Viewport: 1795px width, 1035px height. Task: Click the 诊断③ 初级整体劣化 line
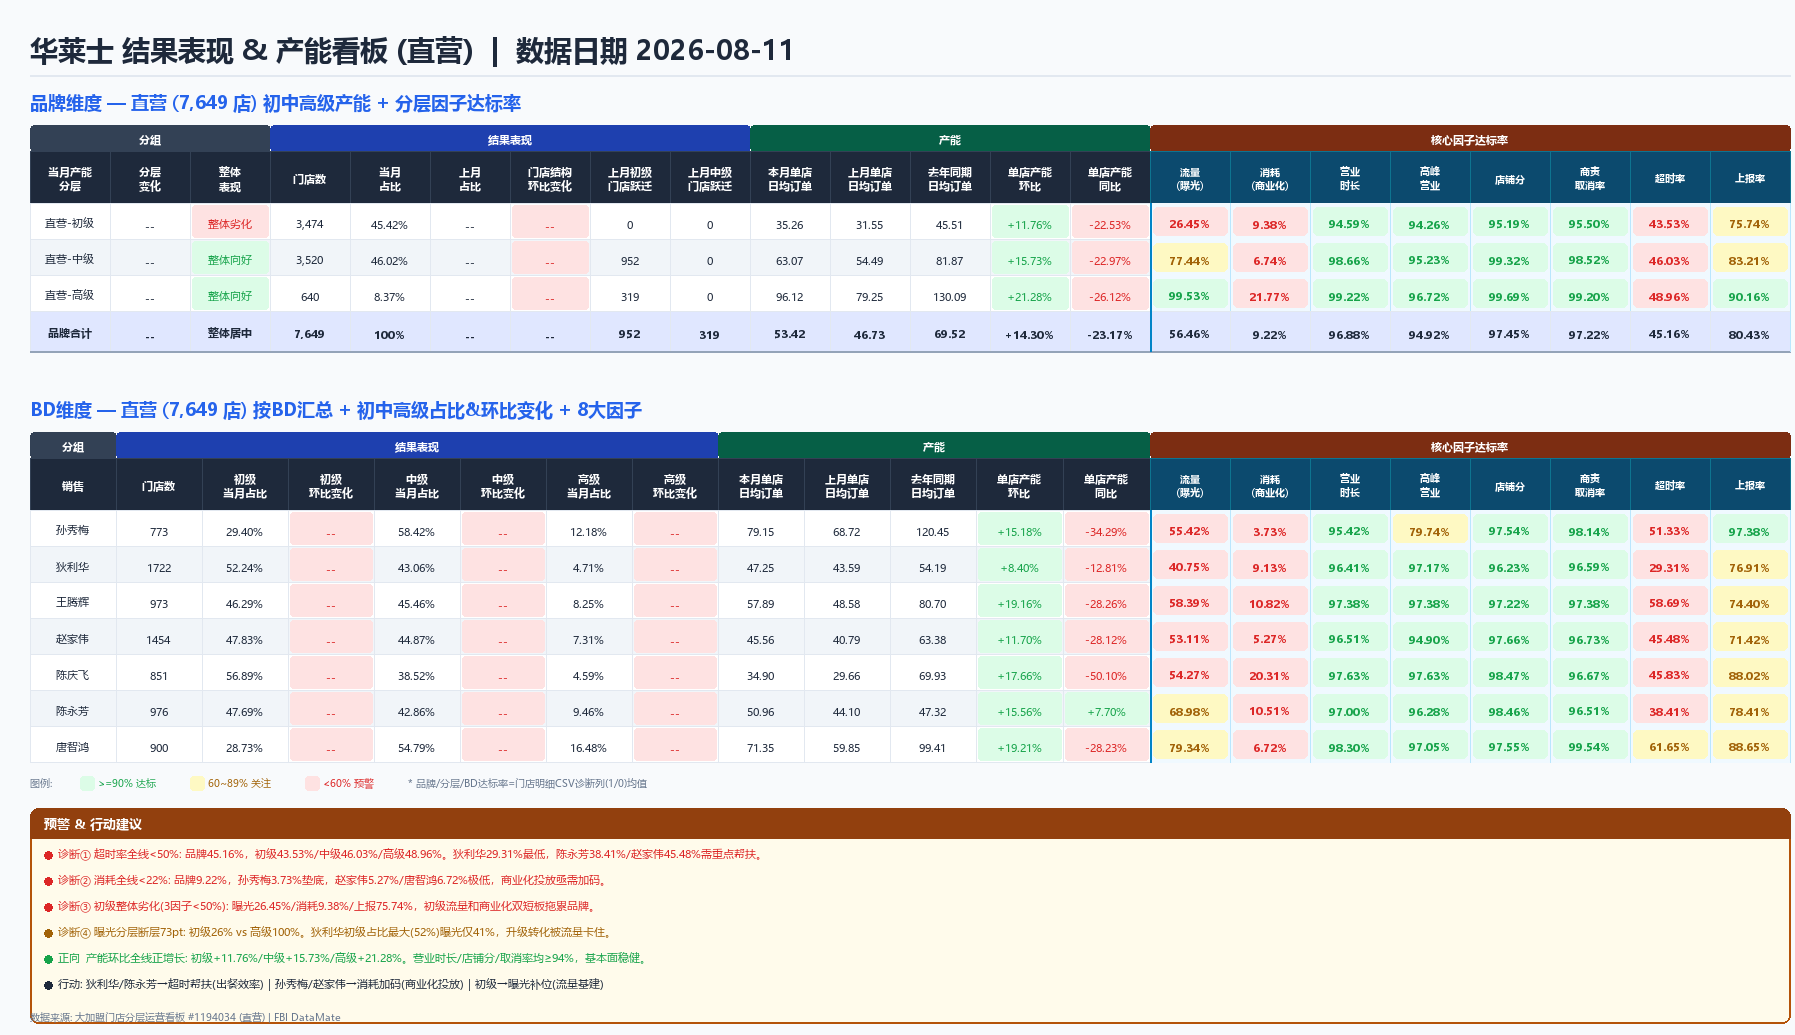point(321,907)
